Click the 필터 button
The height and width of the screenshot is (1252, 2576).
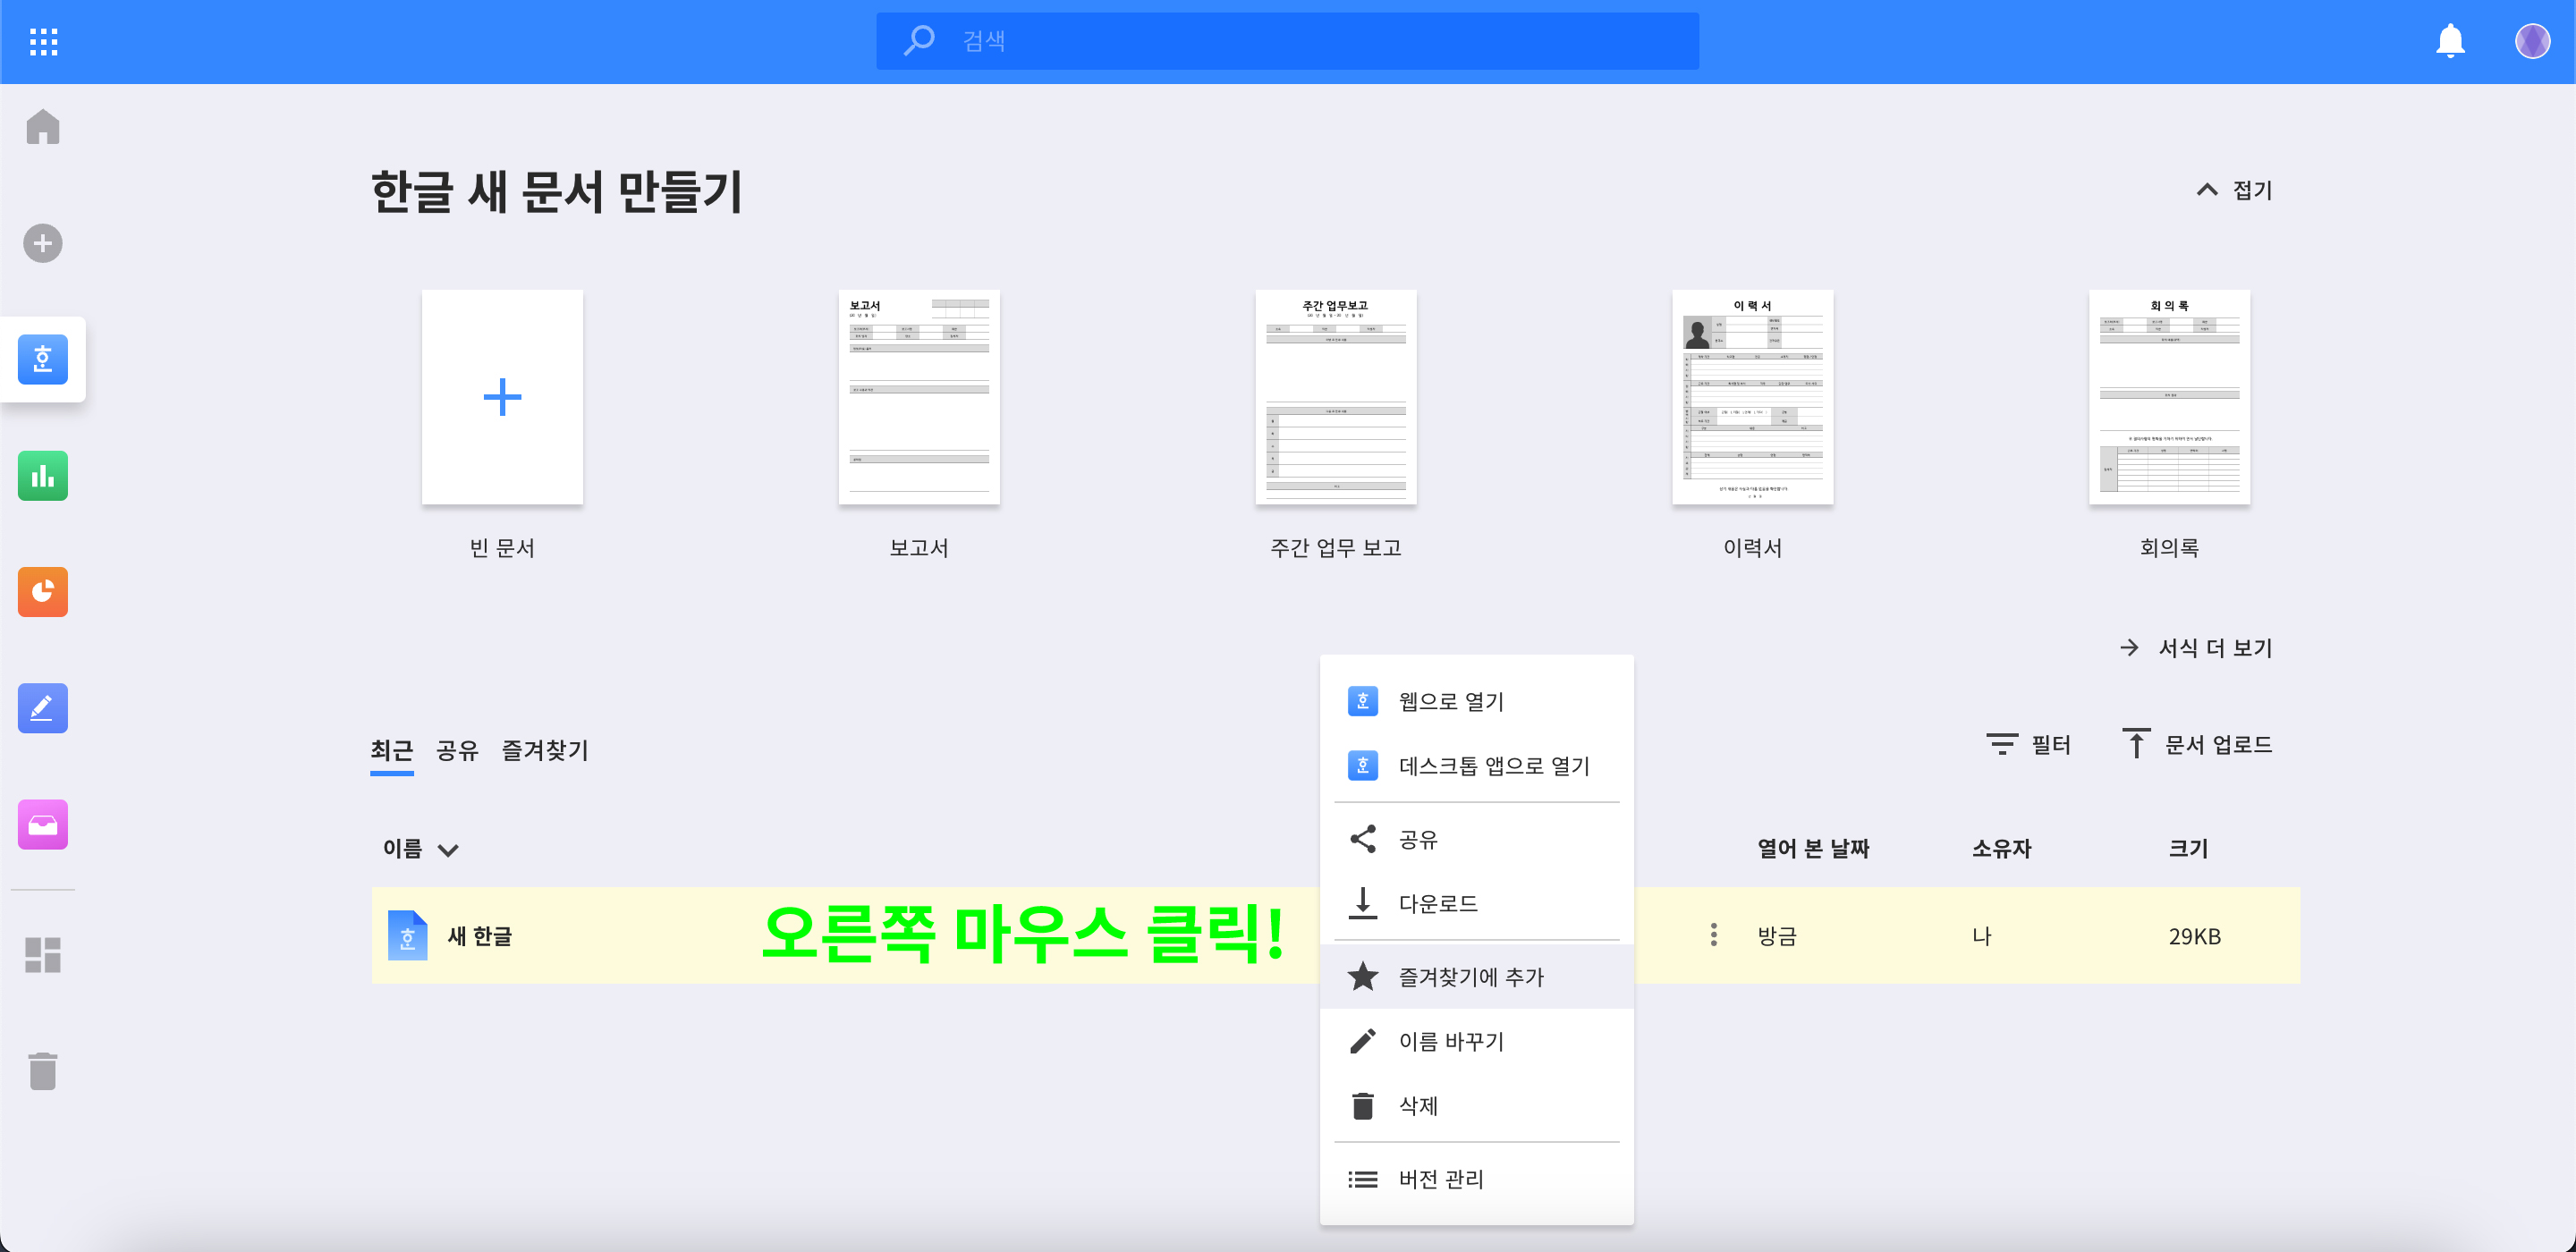[2028, 744]
